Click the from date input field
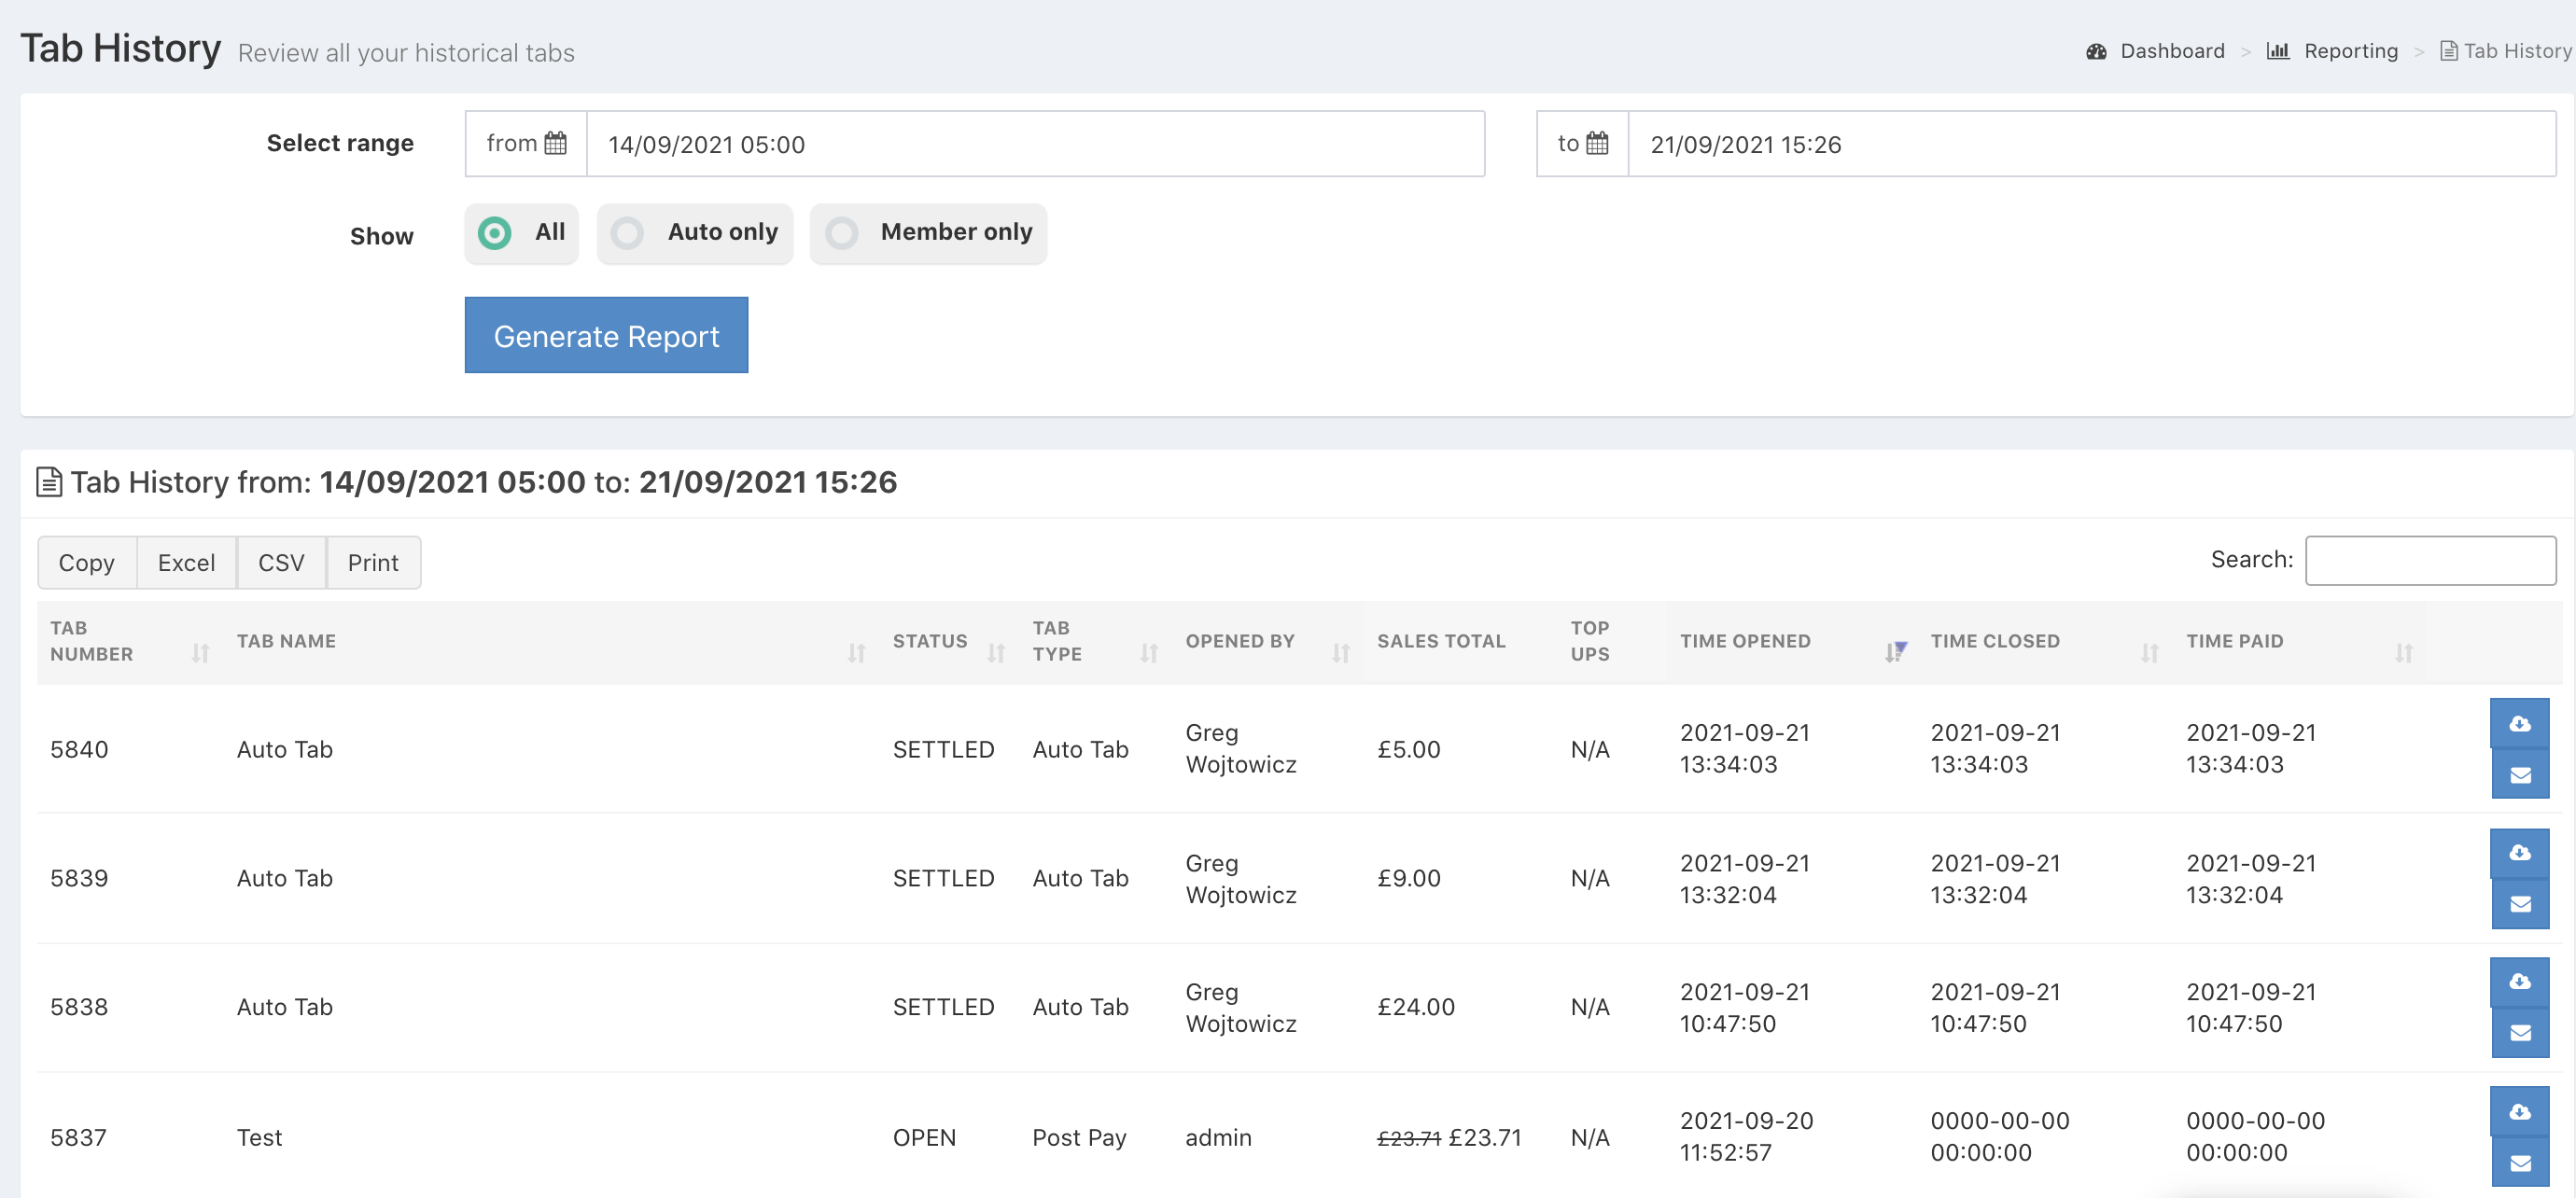Viewport: 2576px width, 1198px height. [x=1034, y=145]
